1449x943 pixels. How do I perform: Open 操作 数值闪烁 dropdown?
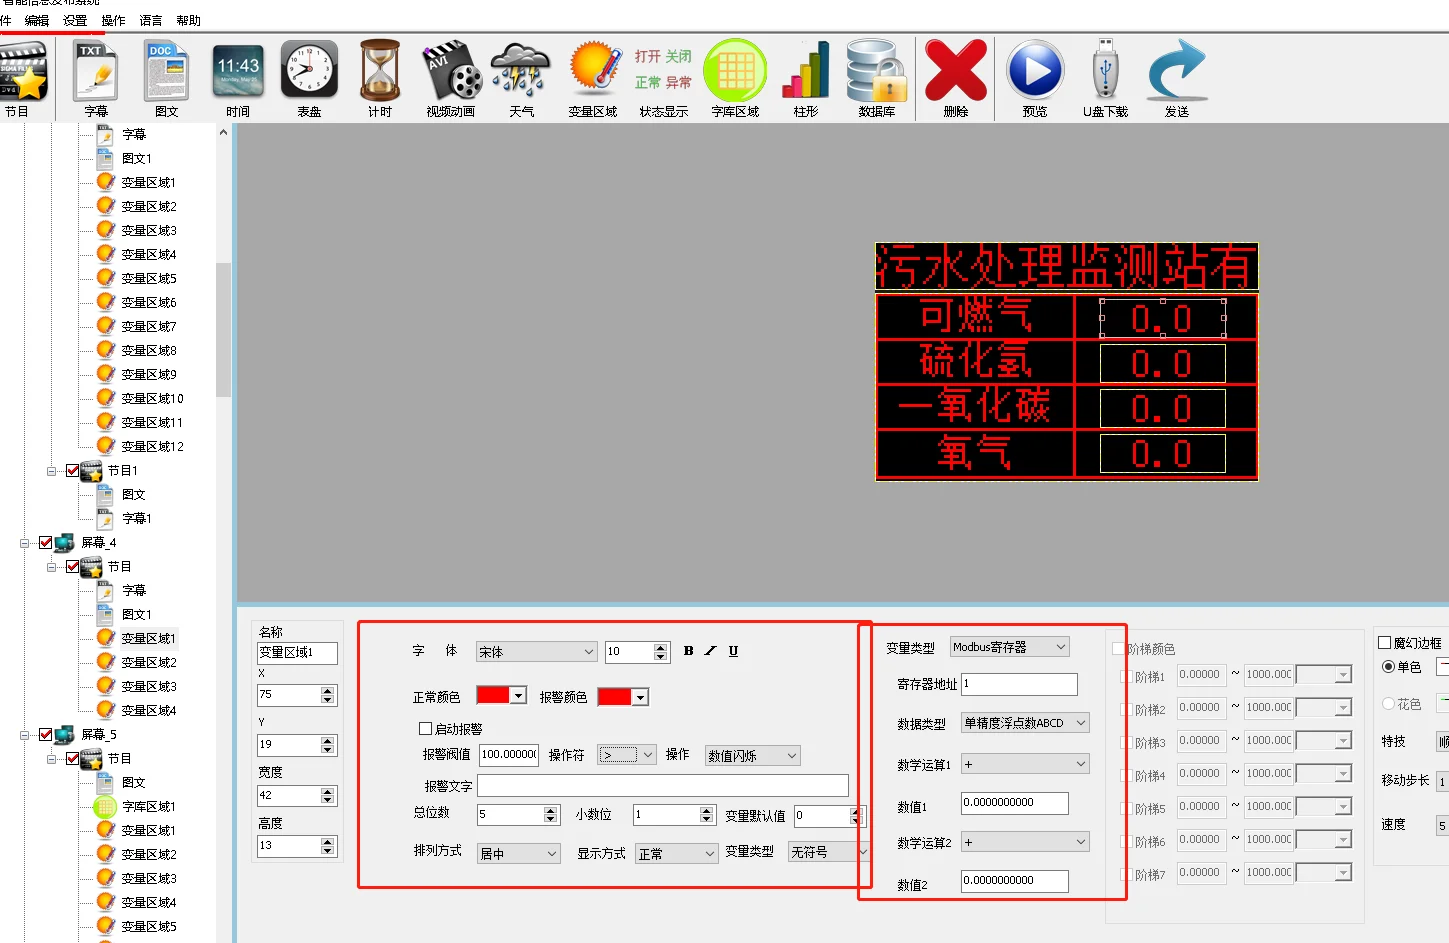753,755
